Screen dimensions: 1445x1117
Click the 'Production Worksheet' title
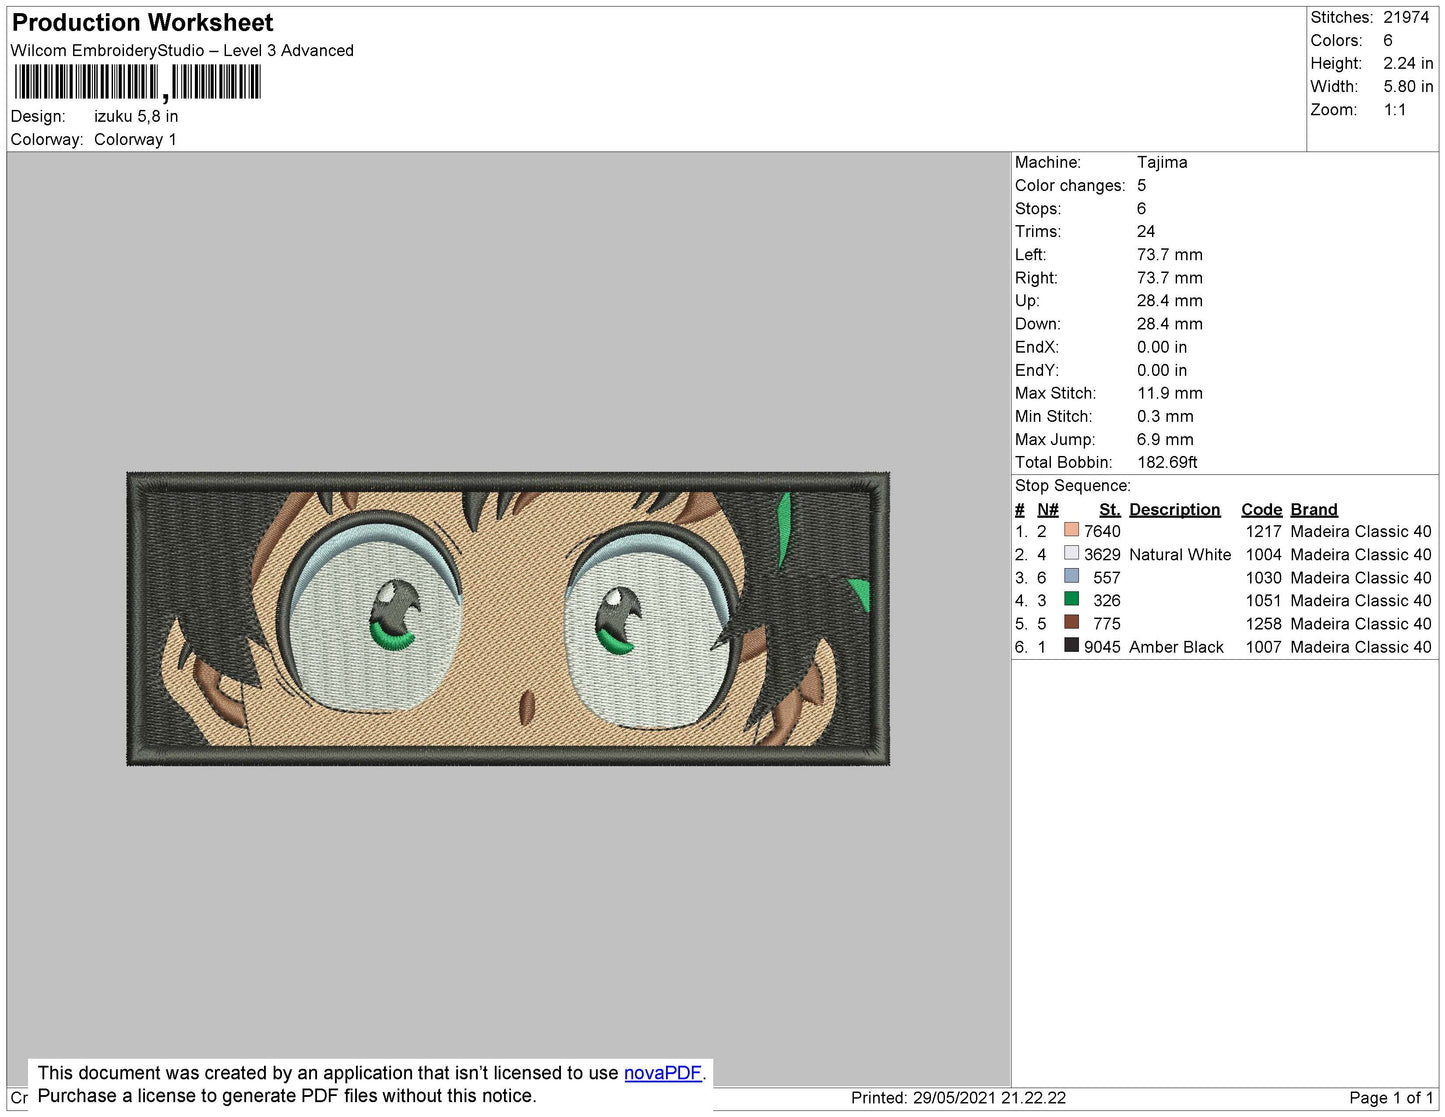142,23
